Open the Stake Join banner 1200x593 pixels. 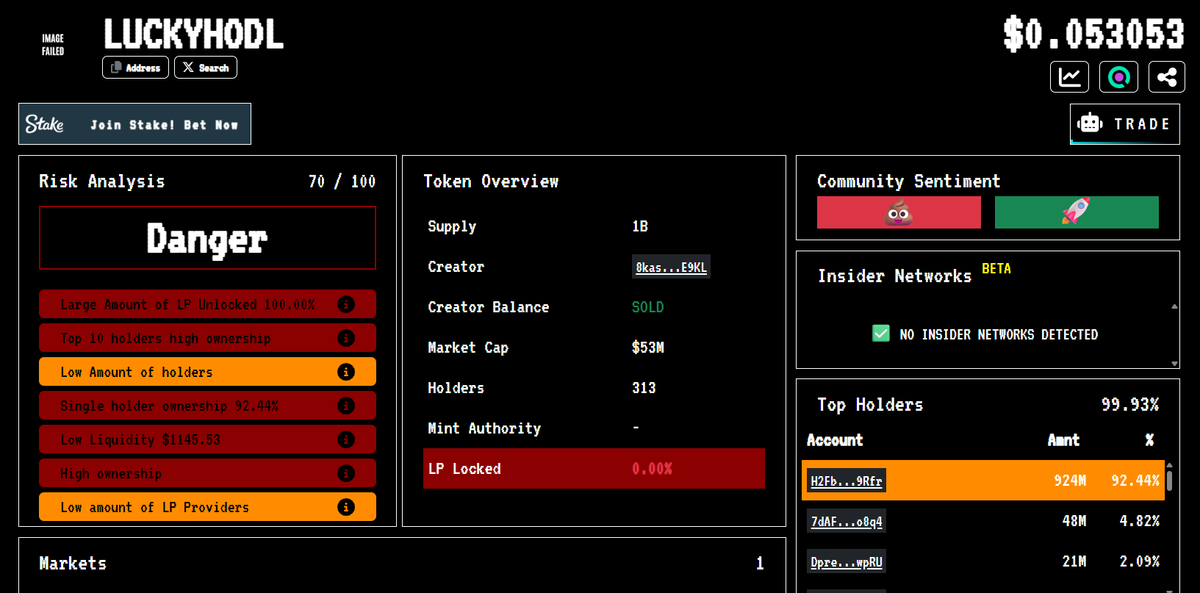[135, 124]
